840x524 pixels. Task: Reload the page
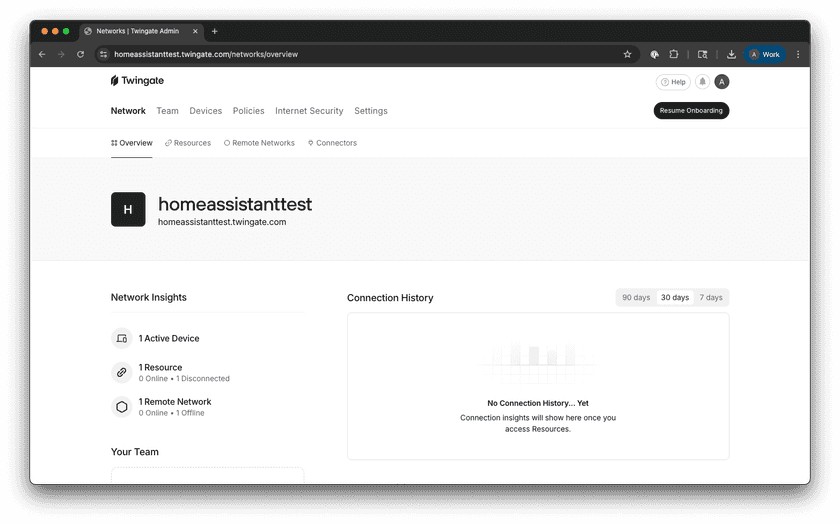point(80,54)
